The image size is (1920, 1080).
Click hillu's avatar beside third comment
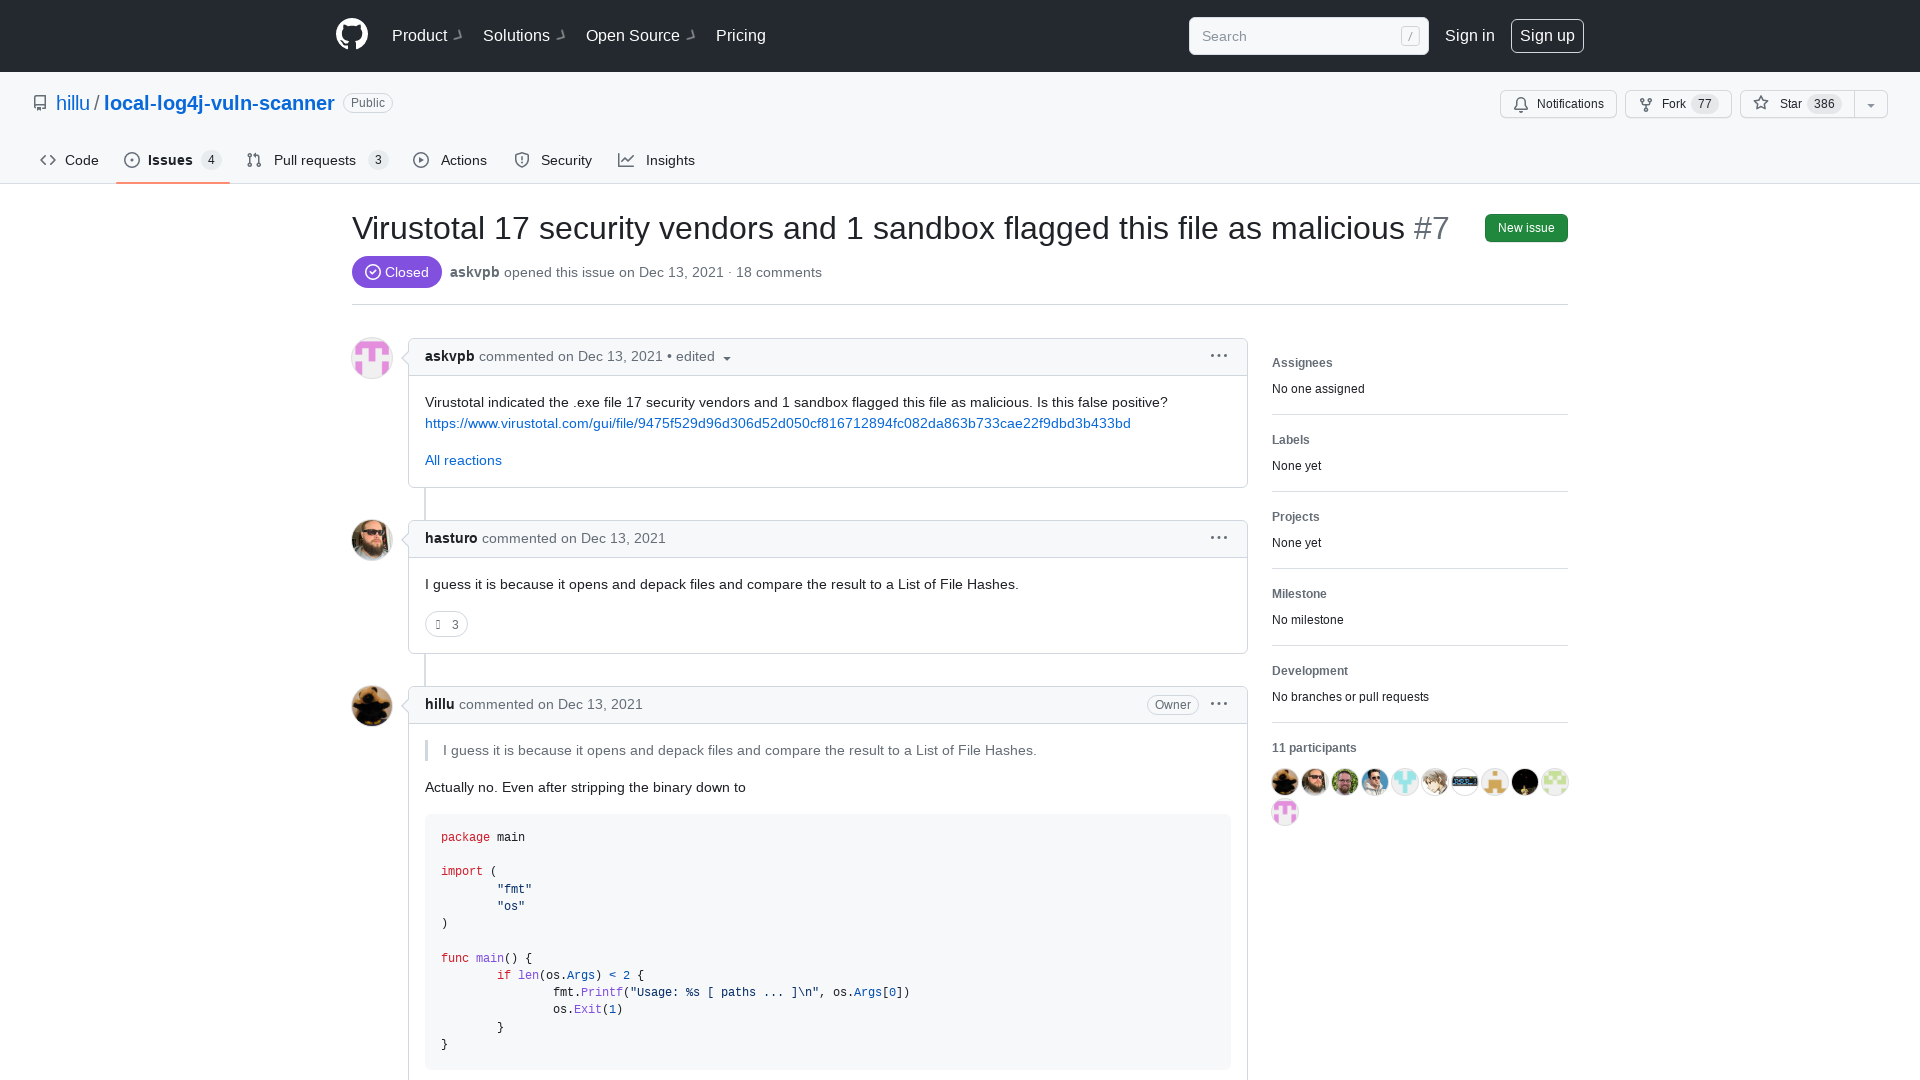tap(372, 706)
